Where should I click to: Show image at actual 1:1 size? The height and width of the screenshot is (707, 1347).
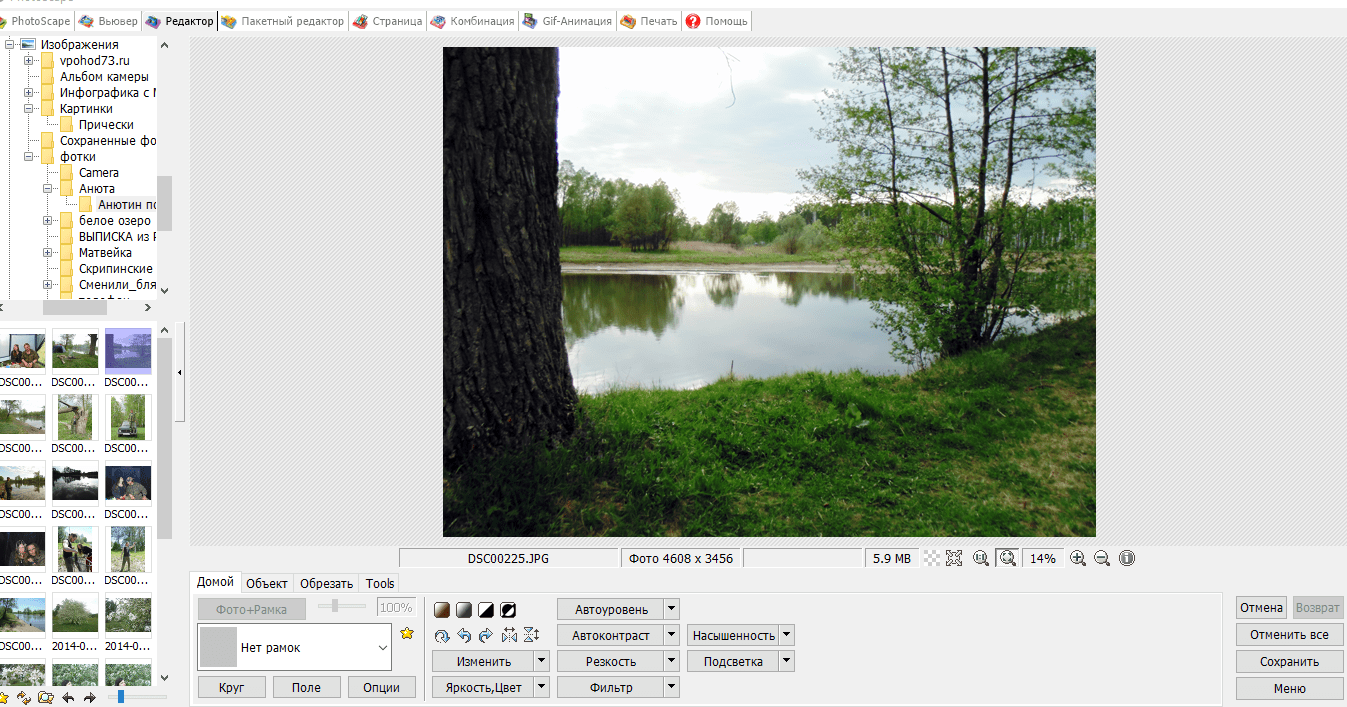click(x=981, y=558)
